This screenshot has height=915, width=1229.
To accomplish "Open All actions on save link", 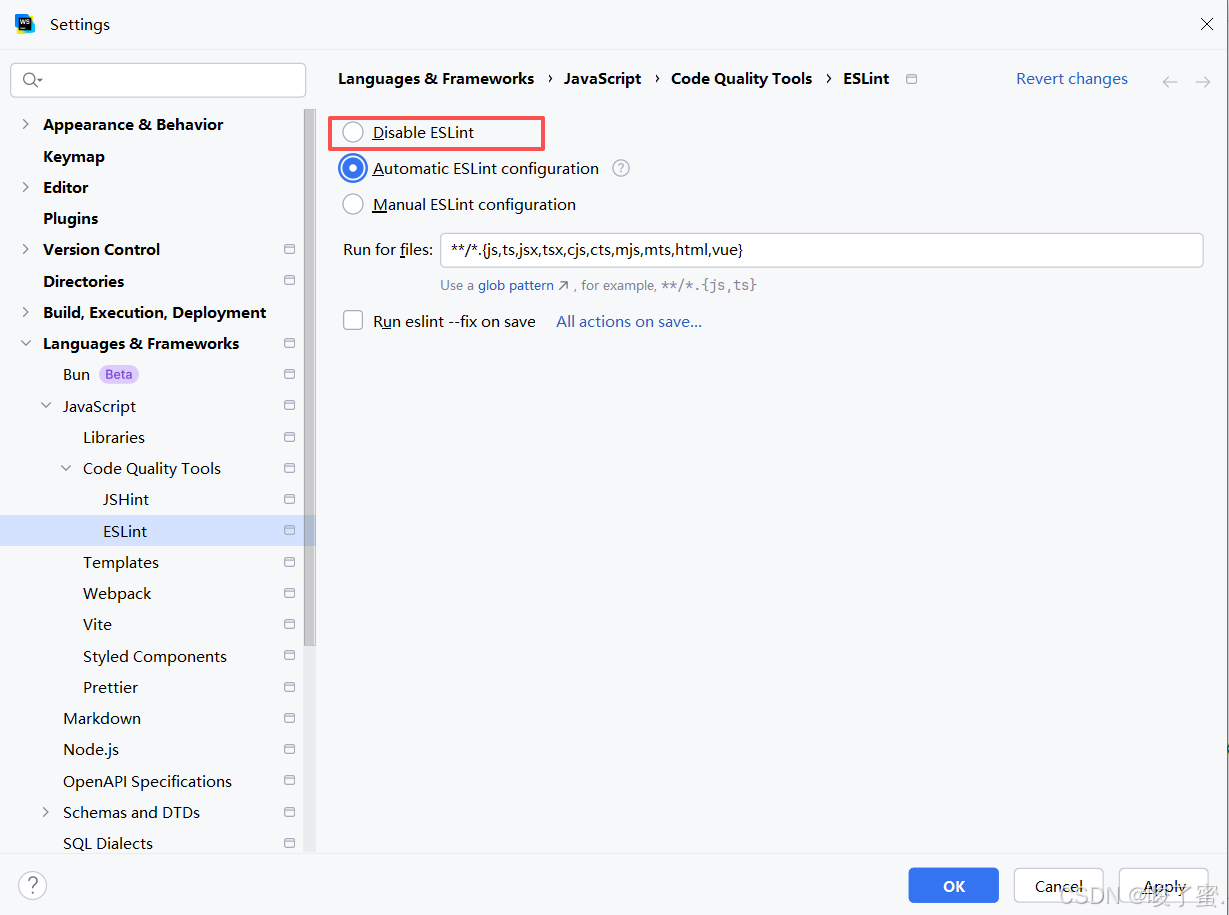I will pyautogui.click(x=629, y=321).
